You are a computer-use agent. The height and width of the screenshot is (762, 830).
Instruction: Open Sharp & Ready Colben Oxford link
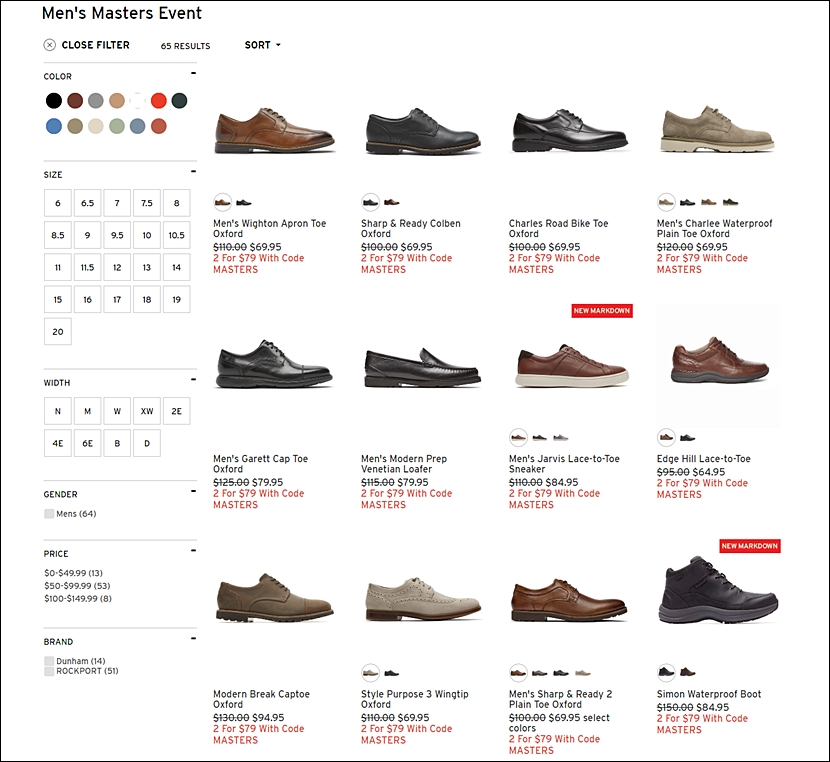click(411, 229)
